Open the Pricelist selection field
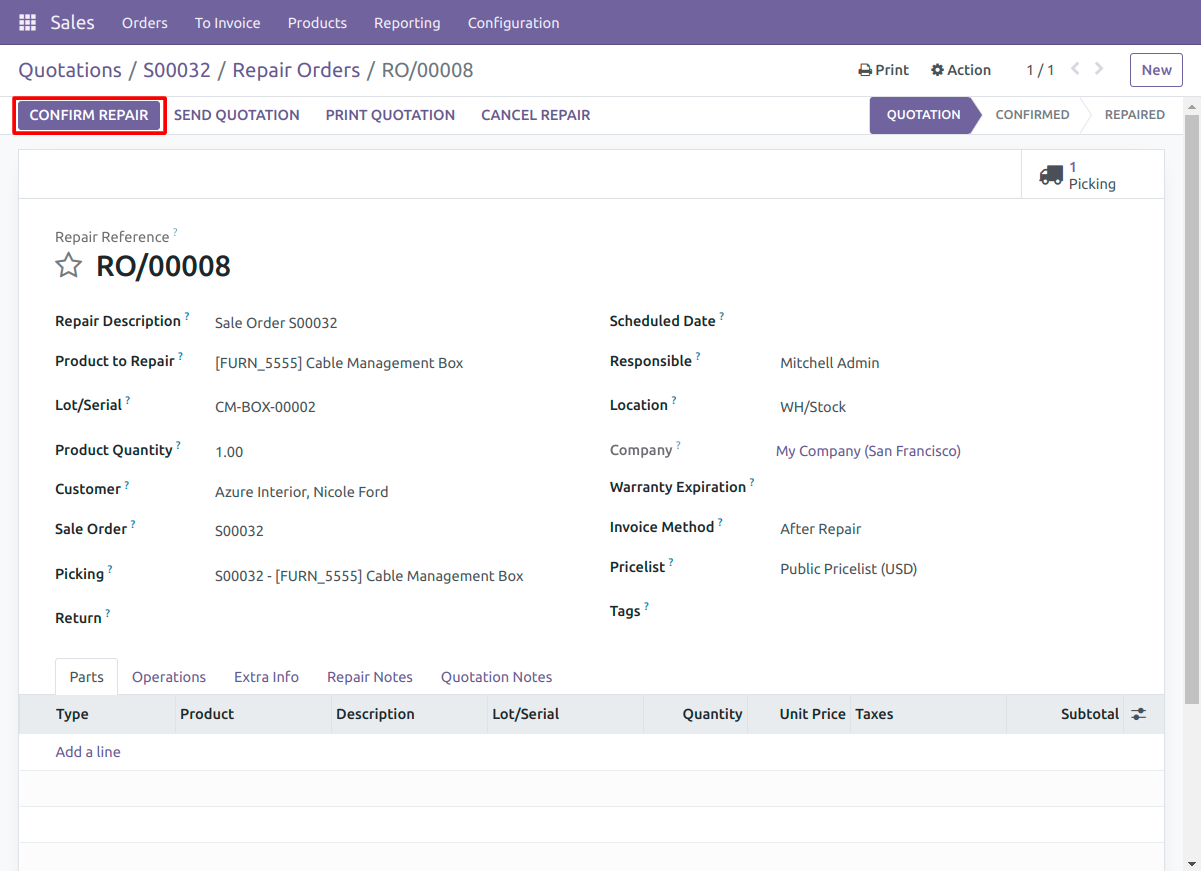1201x871 pixels. click(955, 569)
